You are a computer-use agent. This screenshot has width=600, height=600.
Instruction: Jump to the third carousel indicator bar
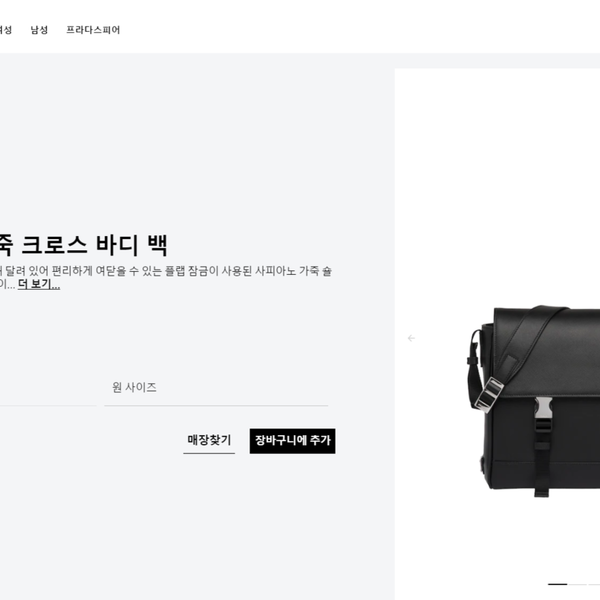click(594, 584)
